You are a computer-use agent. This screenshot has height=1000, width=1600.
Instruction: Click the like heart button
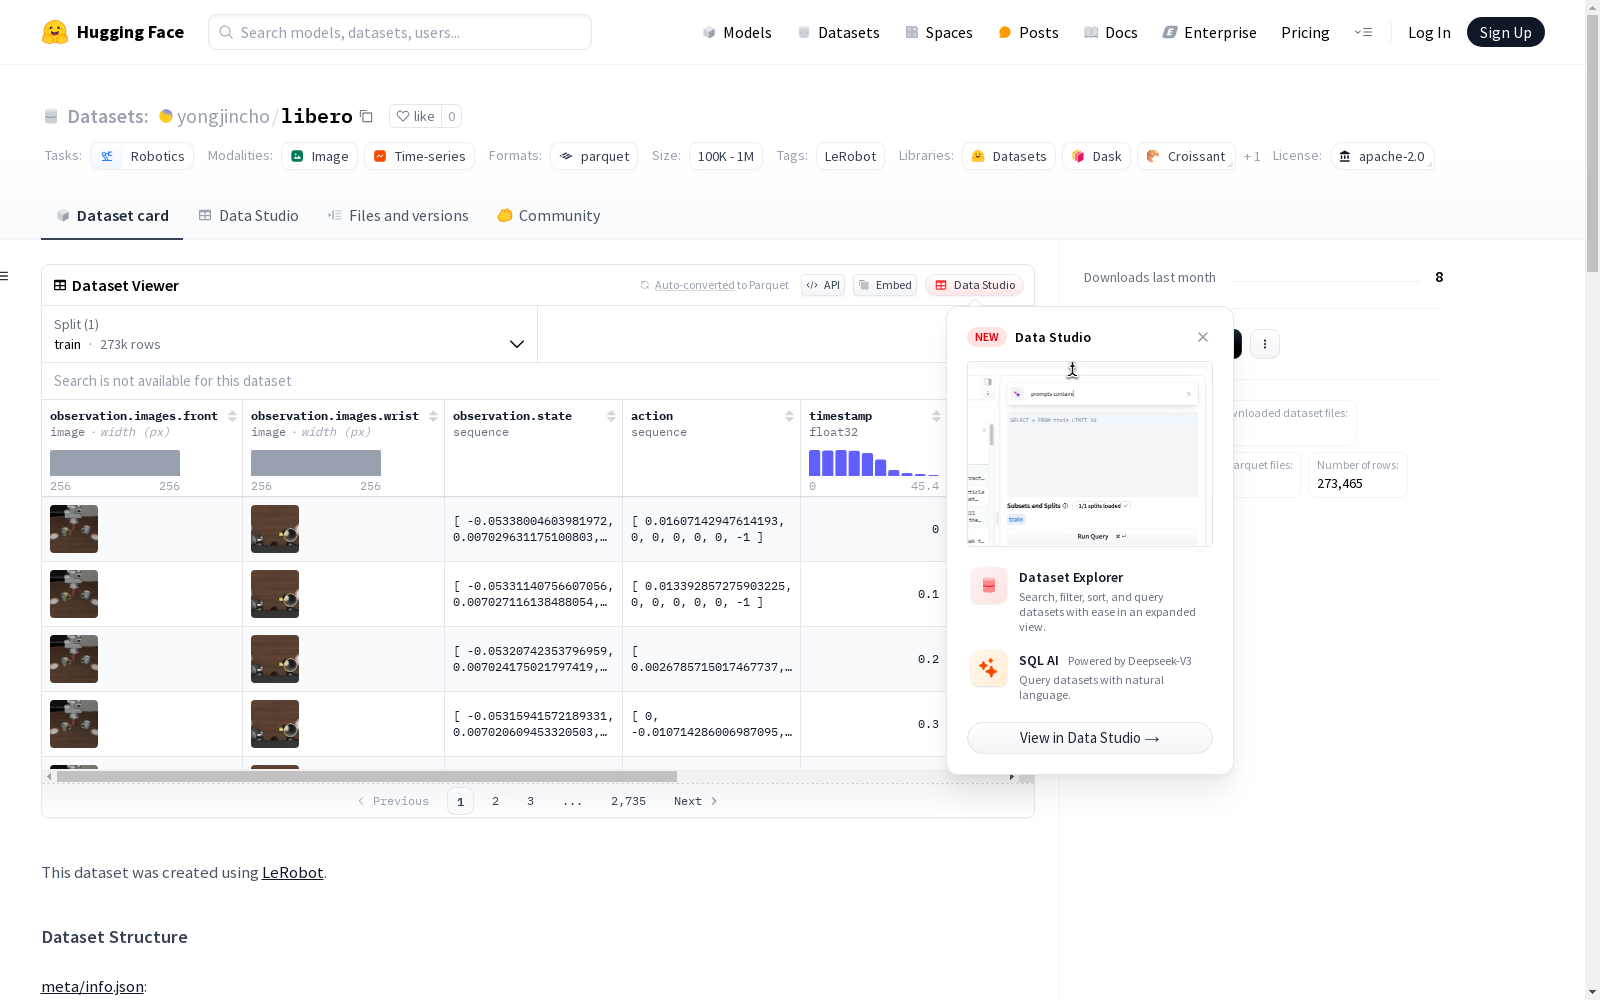coord(415,116)
